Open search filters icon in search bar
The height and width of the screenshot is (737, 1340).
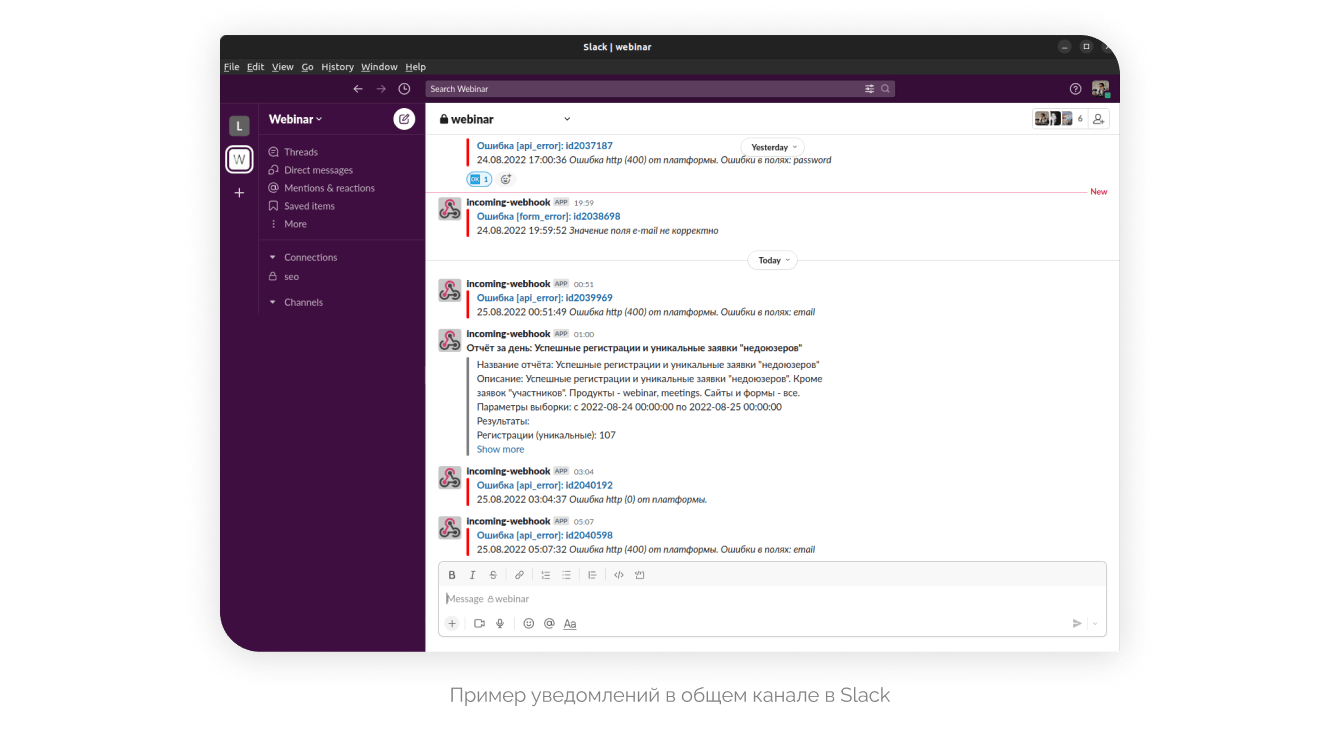click(x=870, y=89)
